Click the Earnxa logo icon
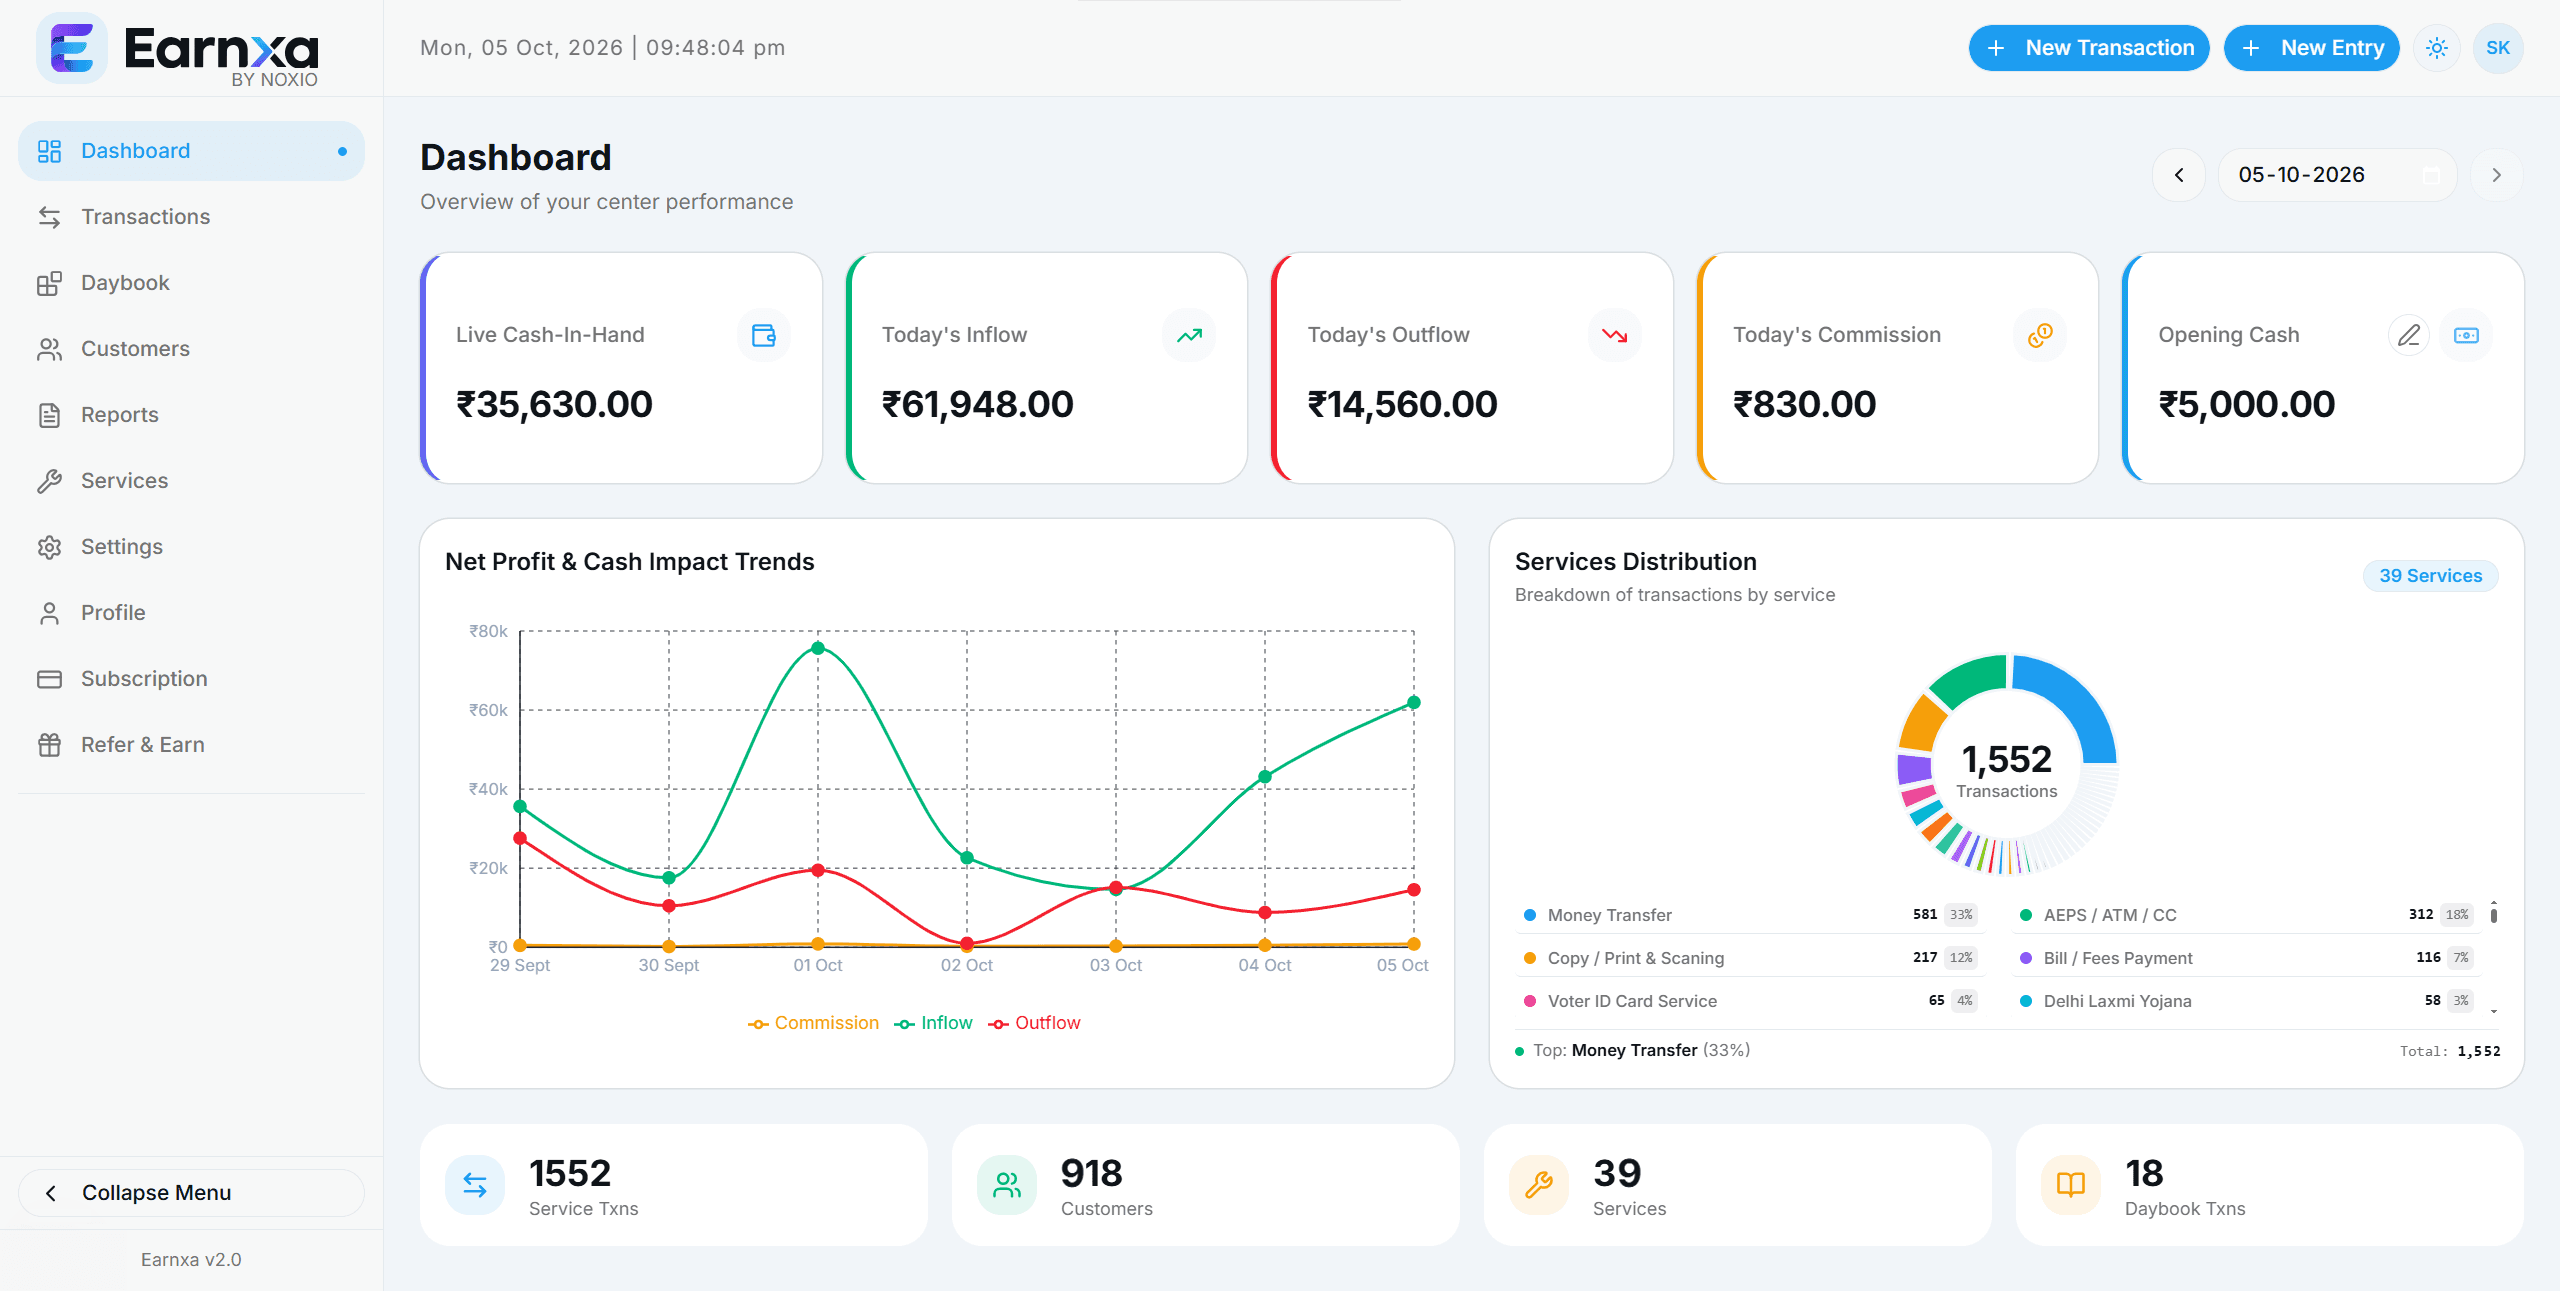This screenshot has height=1291, width=2560. point(71,48)
